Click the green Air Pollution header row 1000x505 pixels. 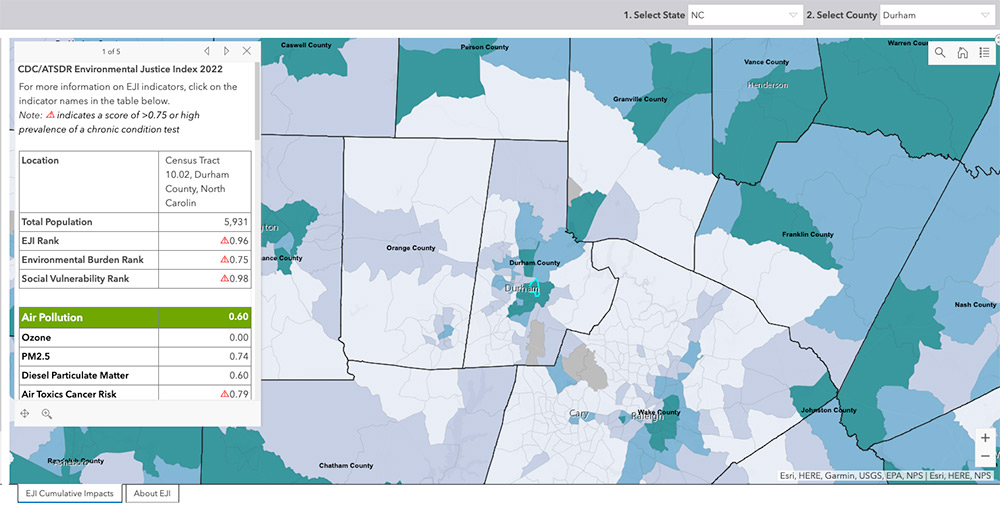(x=135, y=318)
